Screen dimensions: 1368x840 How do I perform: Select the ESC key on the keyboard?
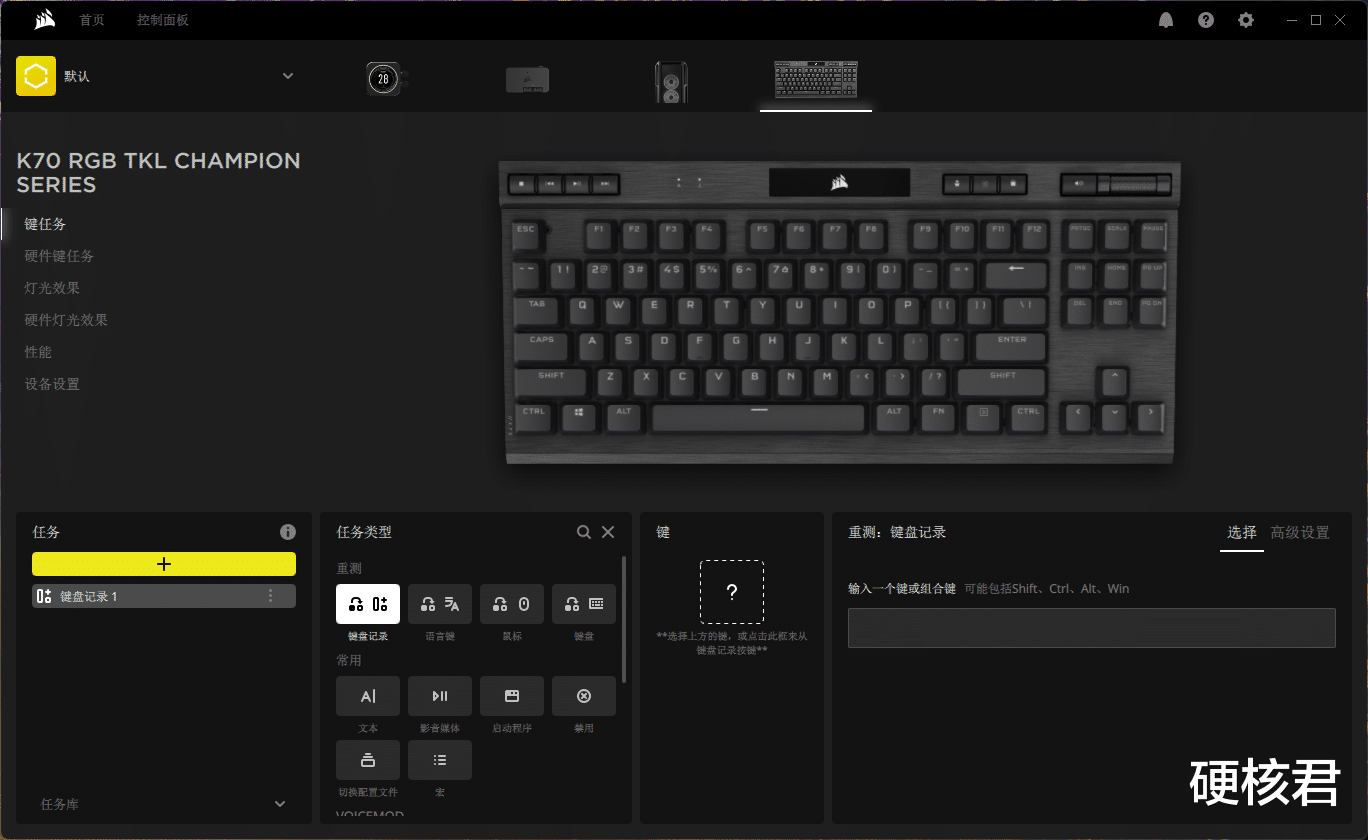526,236
